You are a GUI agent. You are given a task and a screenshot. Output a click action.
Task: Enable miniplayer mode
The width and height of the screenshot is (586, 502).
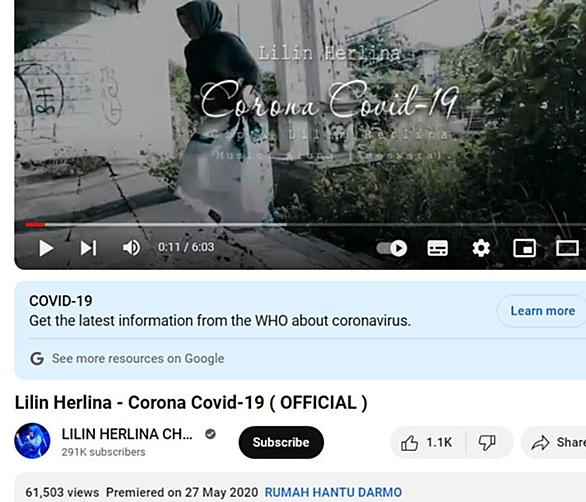524,248
